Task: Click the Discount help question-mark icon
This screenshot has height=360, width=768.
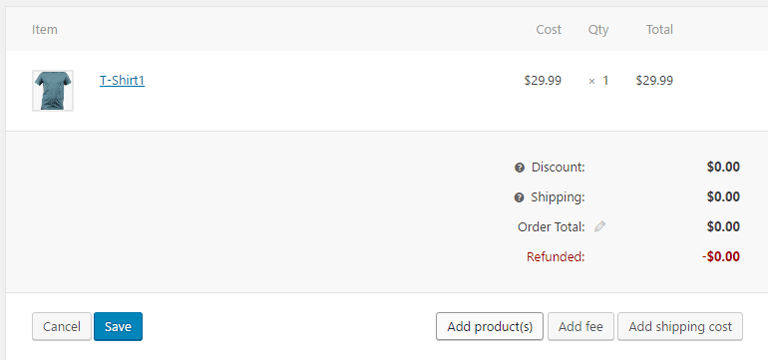Action: pos(519,168)
